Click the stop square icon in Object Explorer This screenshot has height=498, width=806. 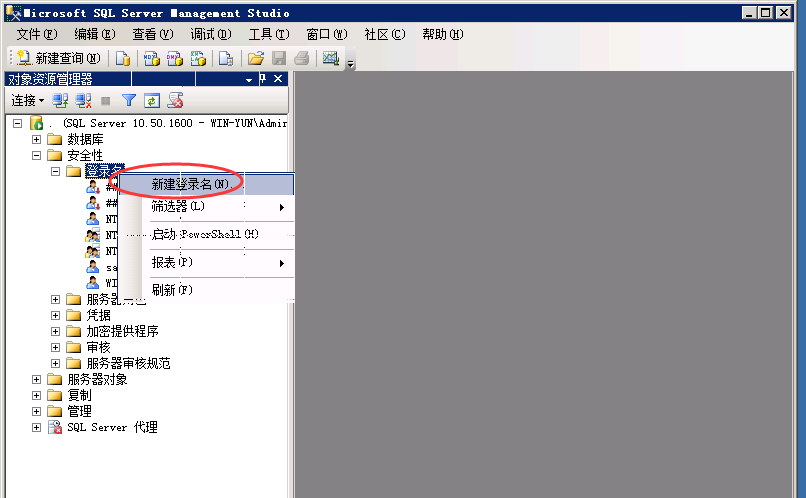click(x=105, y=101)
